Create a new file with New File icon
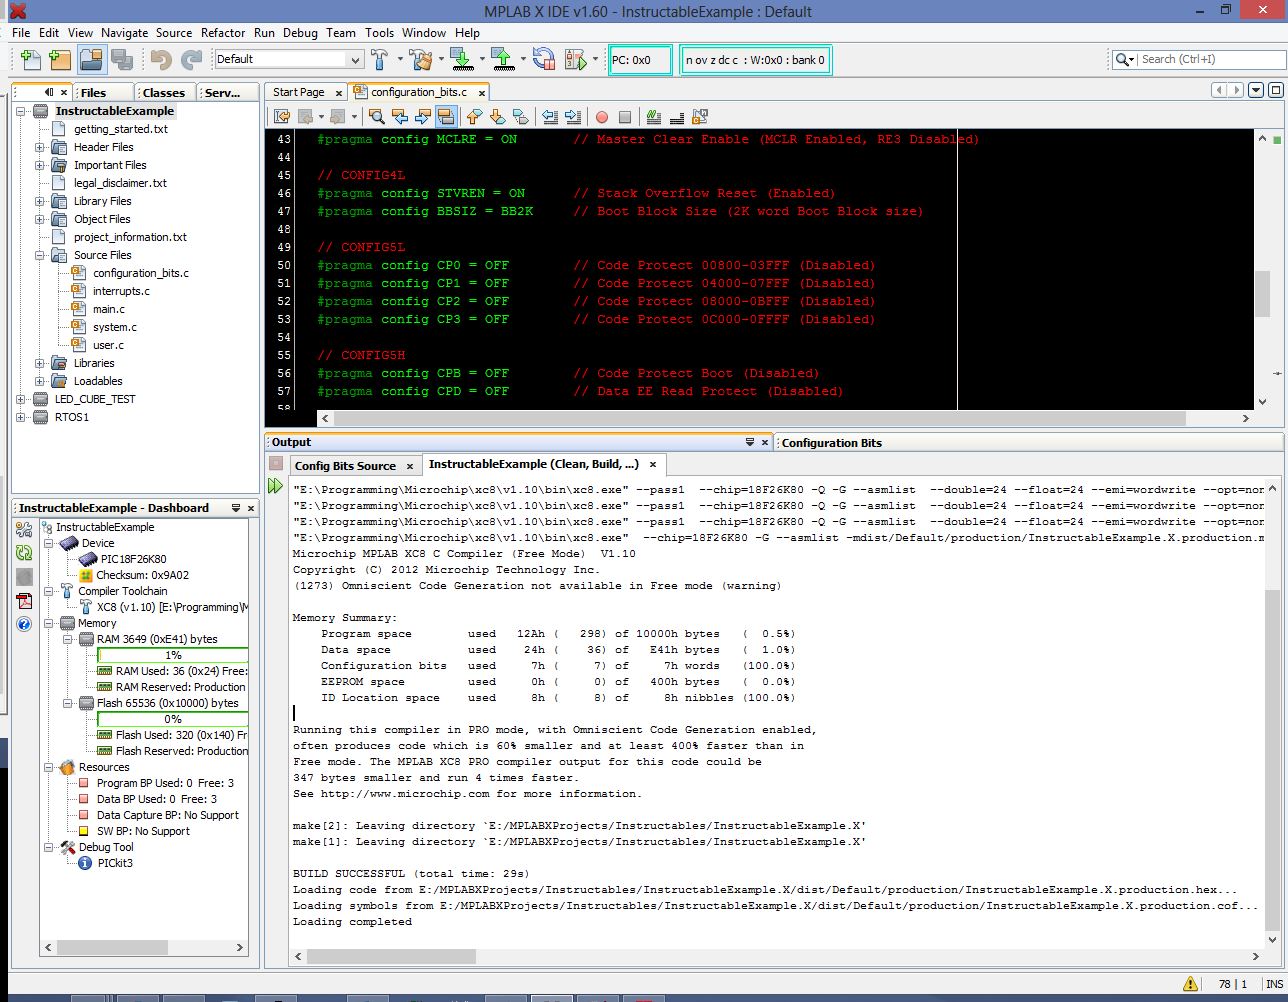The height and width of the screenshot is (1002, 1288). (x=29, y=59)
